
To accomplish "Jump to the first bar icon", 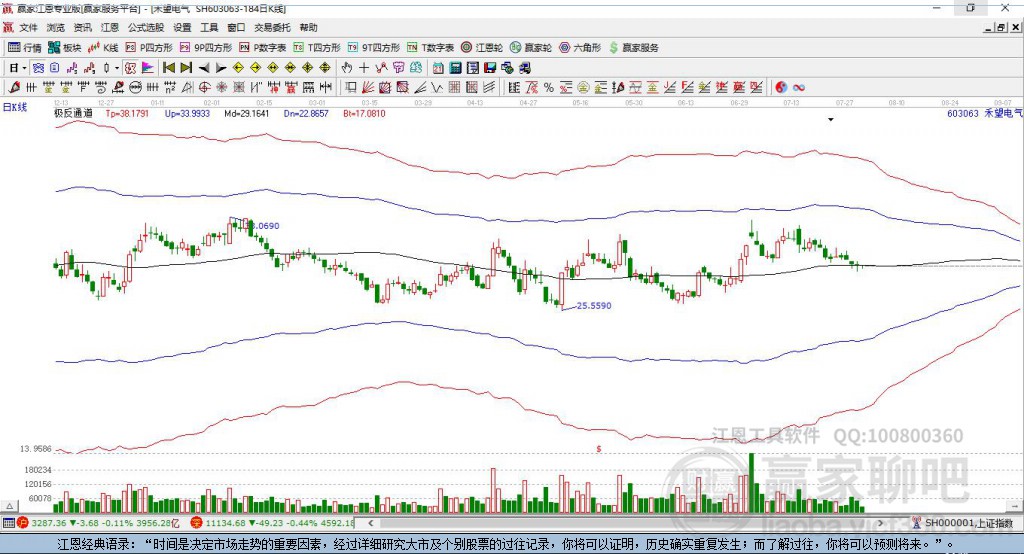I will [168, 68].
